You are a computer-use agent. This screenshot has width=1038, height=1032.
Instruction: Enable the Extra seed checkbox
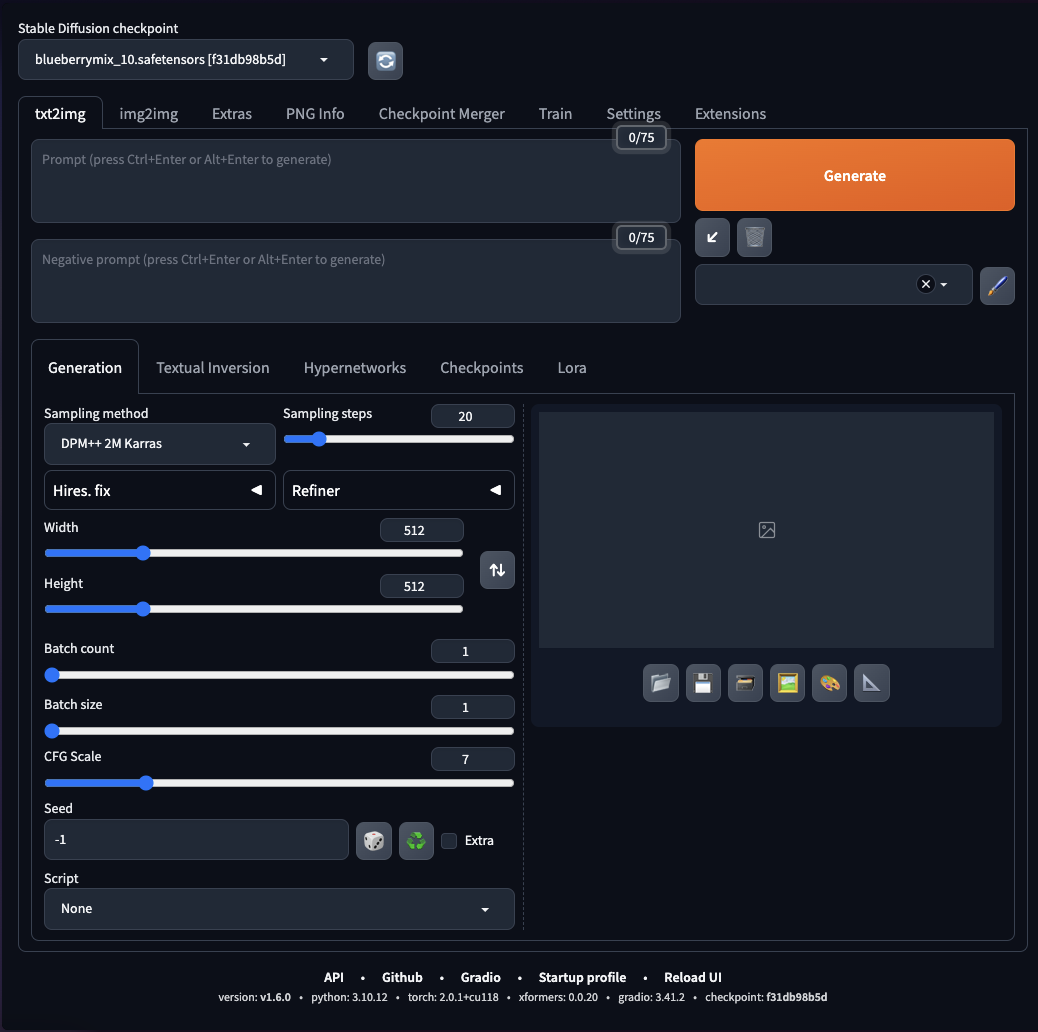tap(449, 841)
